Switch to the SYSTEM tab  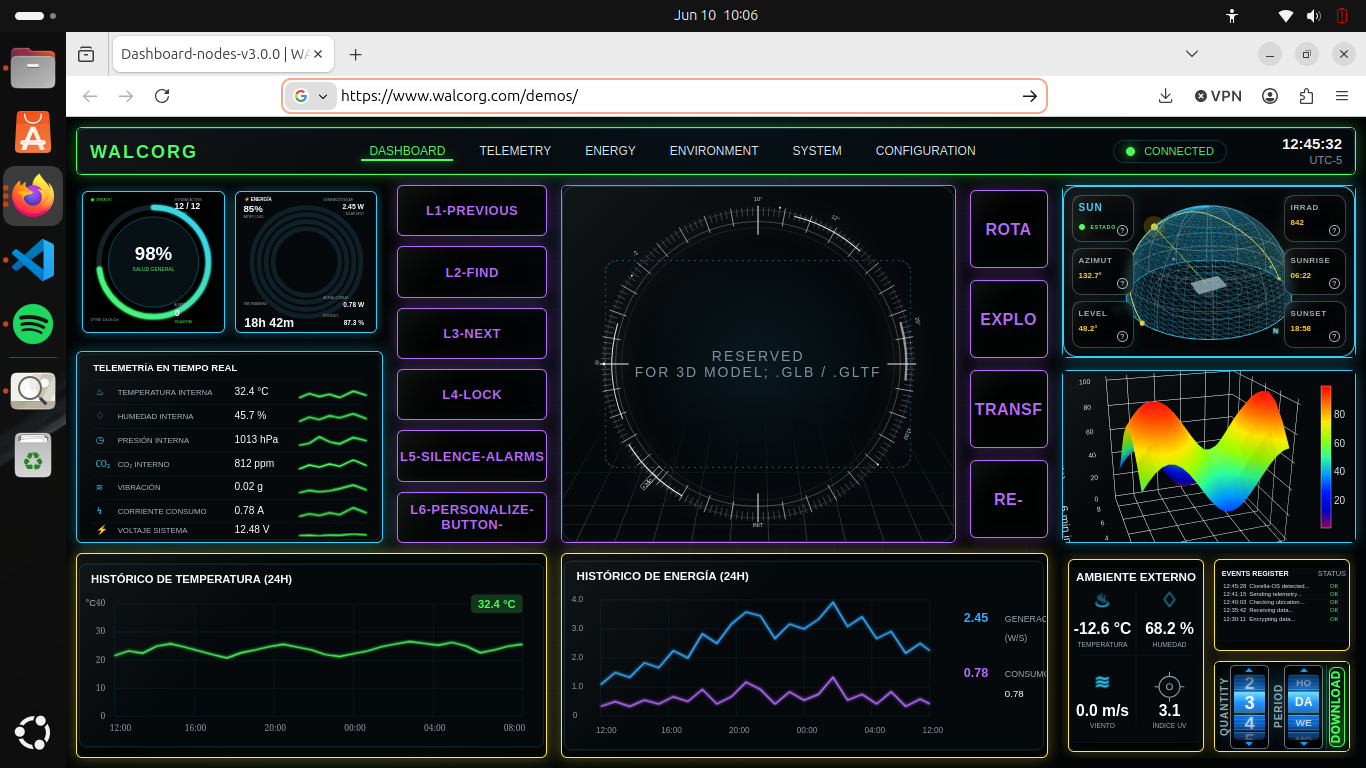(x=817, y=151)
